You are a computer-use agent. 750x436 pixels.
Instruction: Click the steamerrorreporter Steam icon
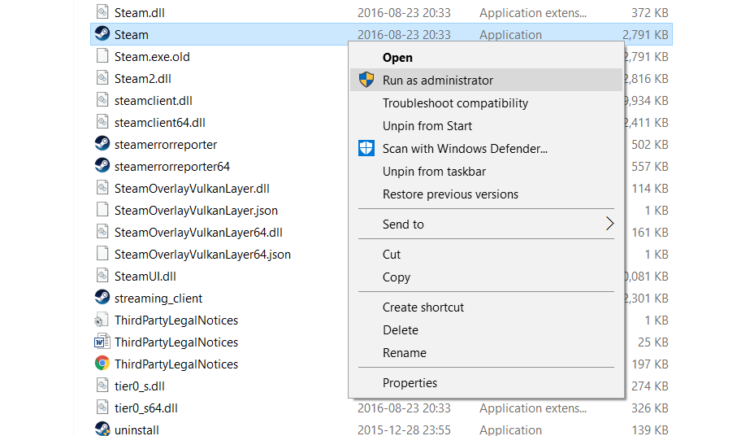click(102, 144)
